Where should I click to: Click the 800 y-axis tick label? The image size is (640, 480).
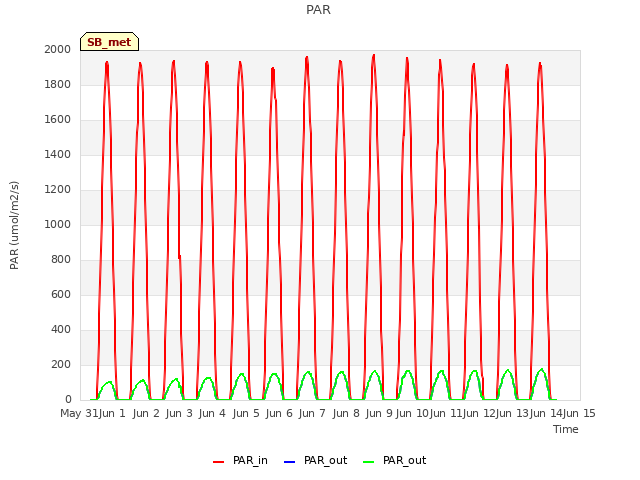(x=61, y=260)
